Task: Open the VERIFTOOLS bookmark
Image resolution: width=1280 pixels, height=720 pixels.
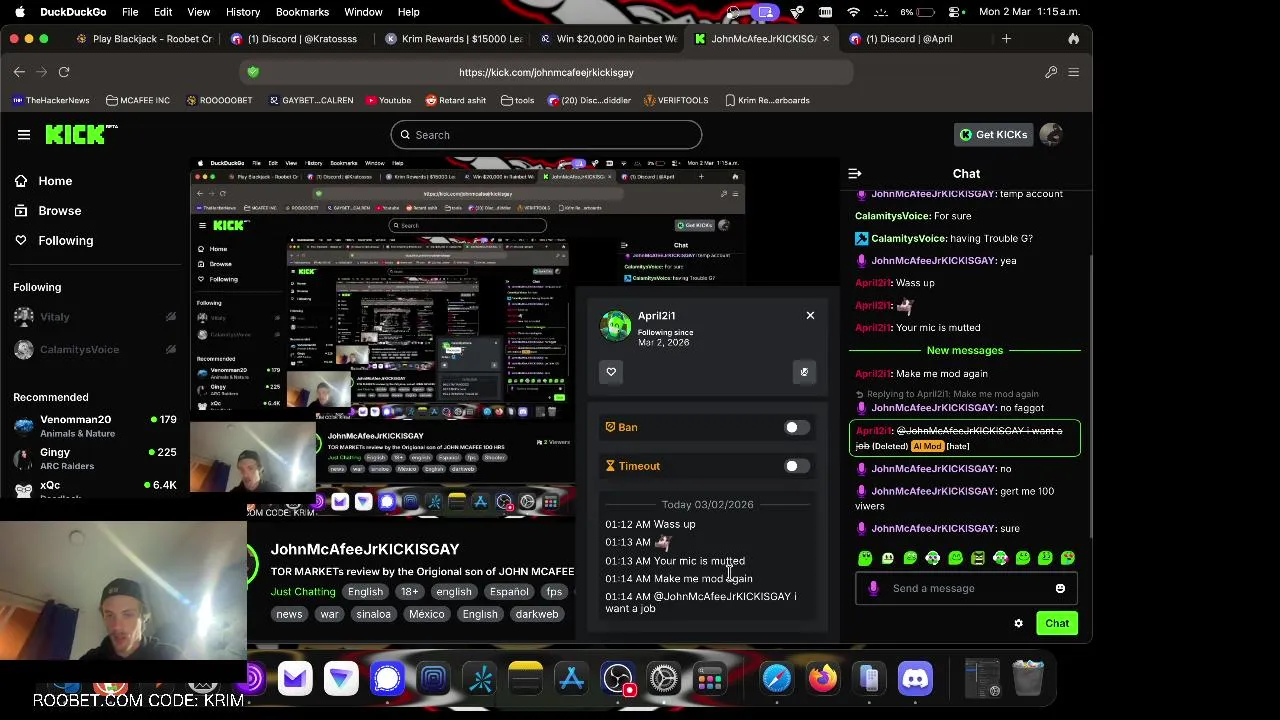Action: coord(676,100)
